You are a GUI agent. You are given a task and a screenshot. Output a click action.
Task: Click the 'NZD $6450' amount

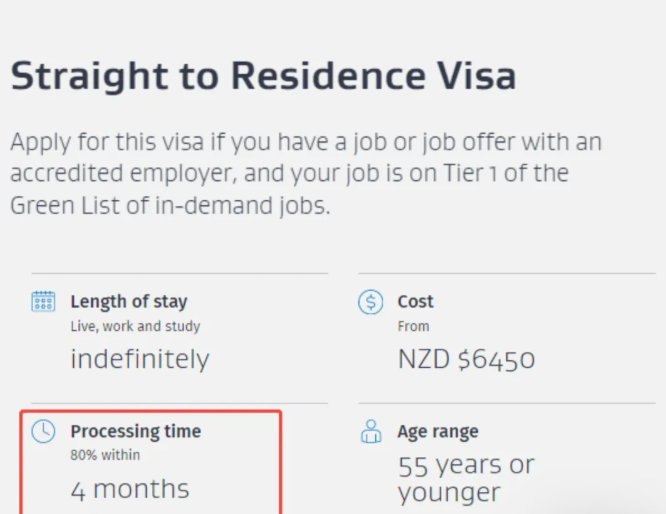pyautogui.click(x=466, y=358)
